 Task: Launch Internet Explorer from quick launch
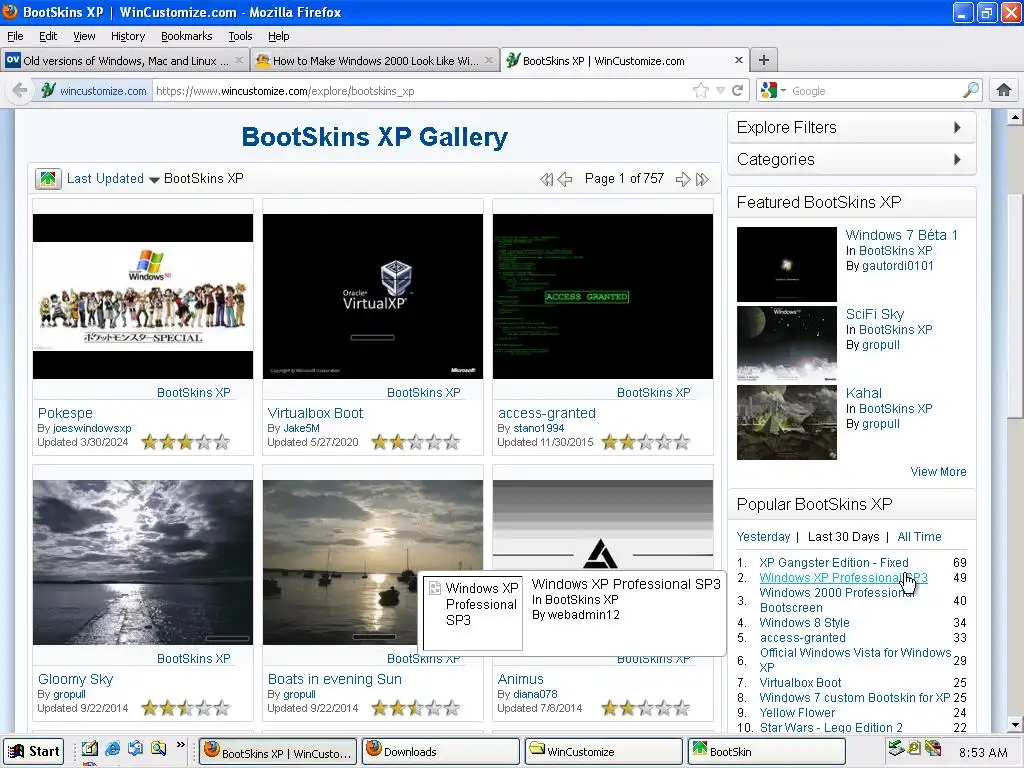click(x=112, y=748)
